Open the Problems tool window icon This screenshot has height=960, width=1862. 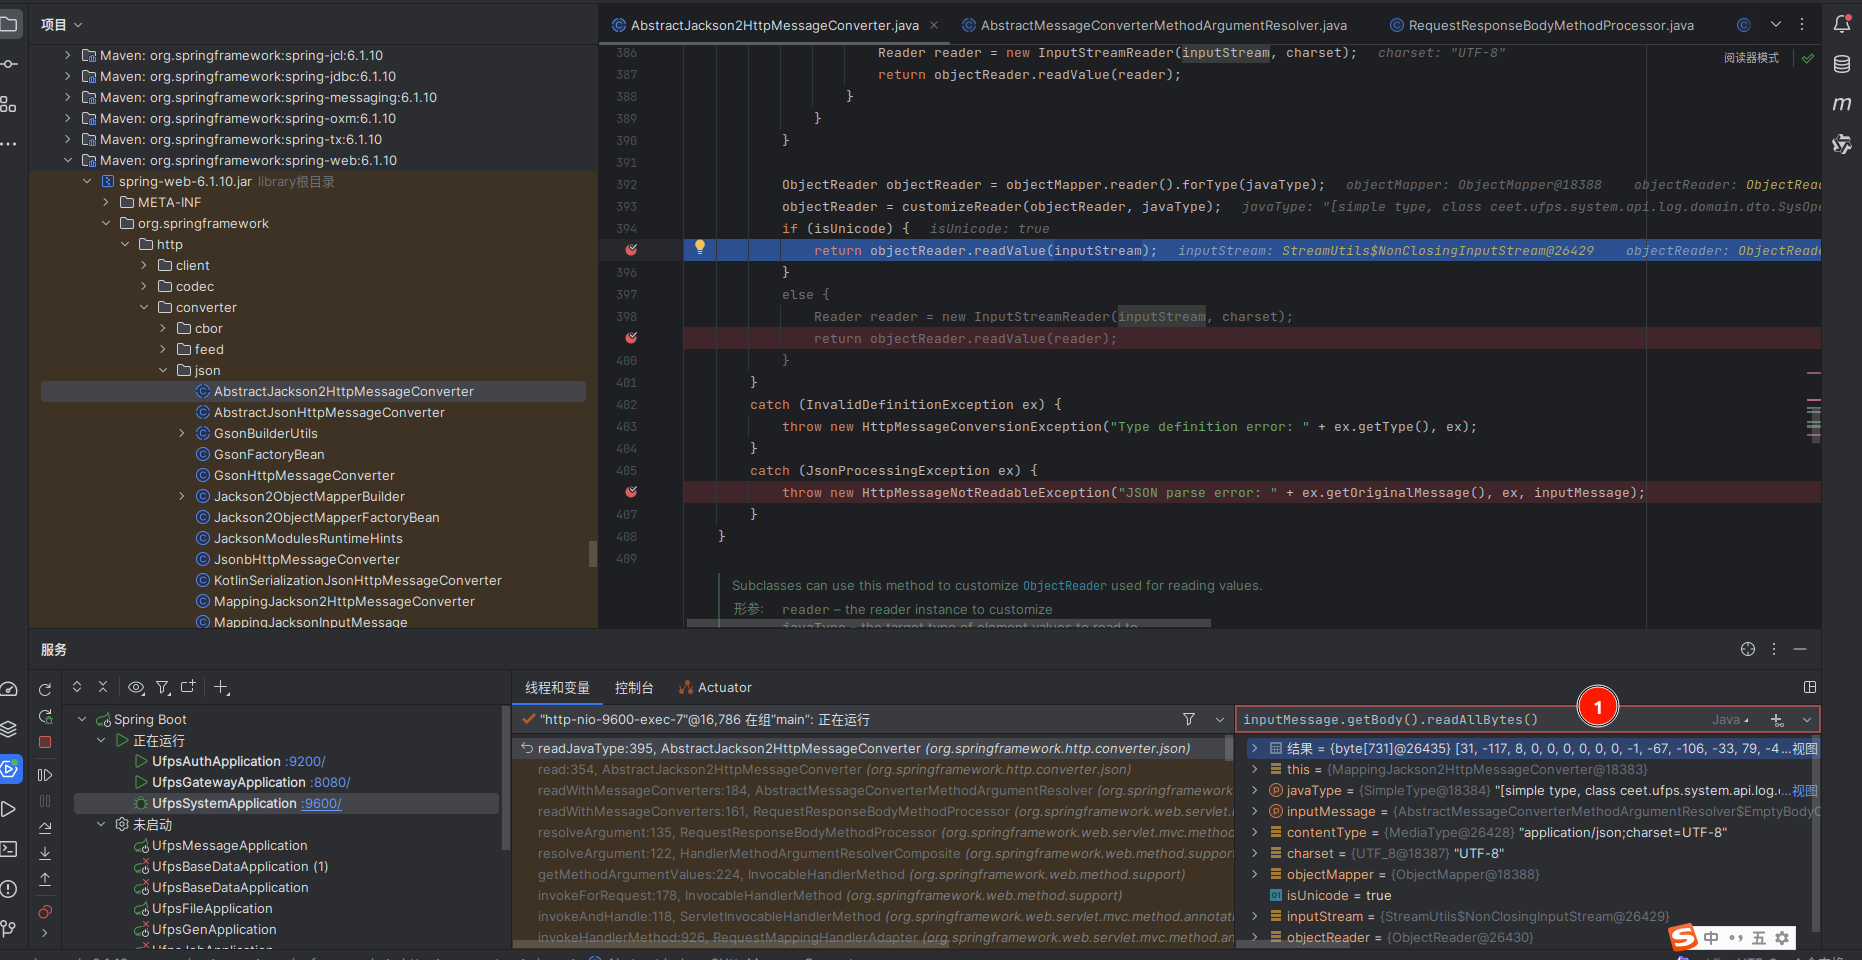(x=9, y=889)
